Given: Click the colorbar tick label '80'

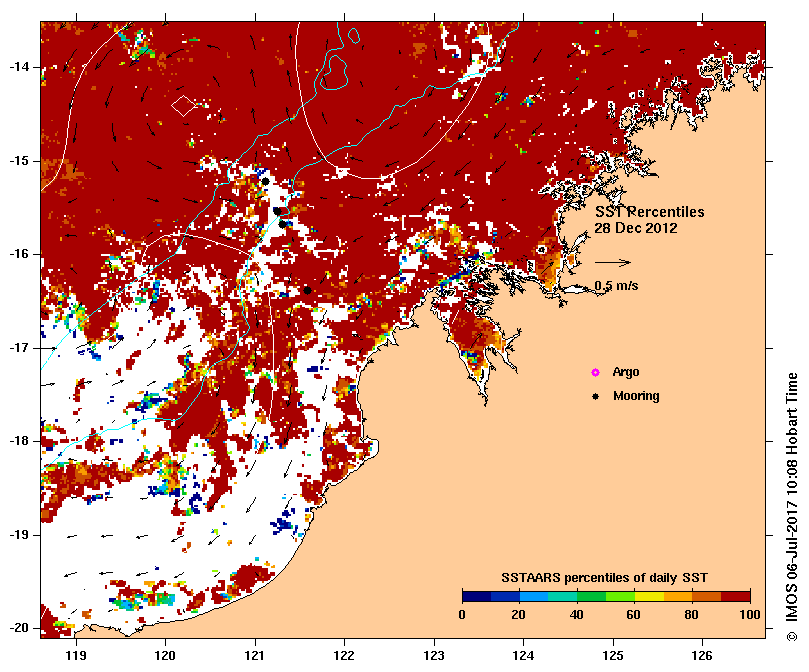Looking at the screenshot, I should pyautogui.click(x=691, y=615).
